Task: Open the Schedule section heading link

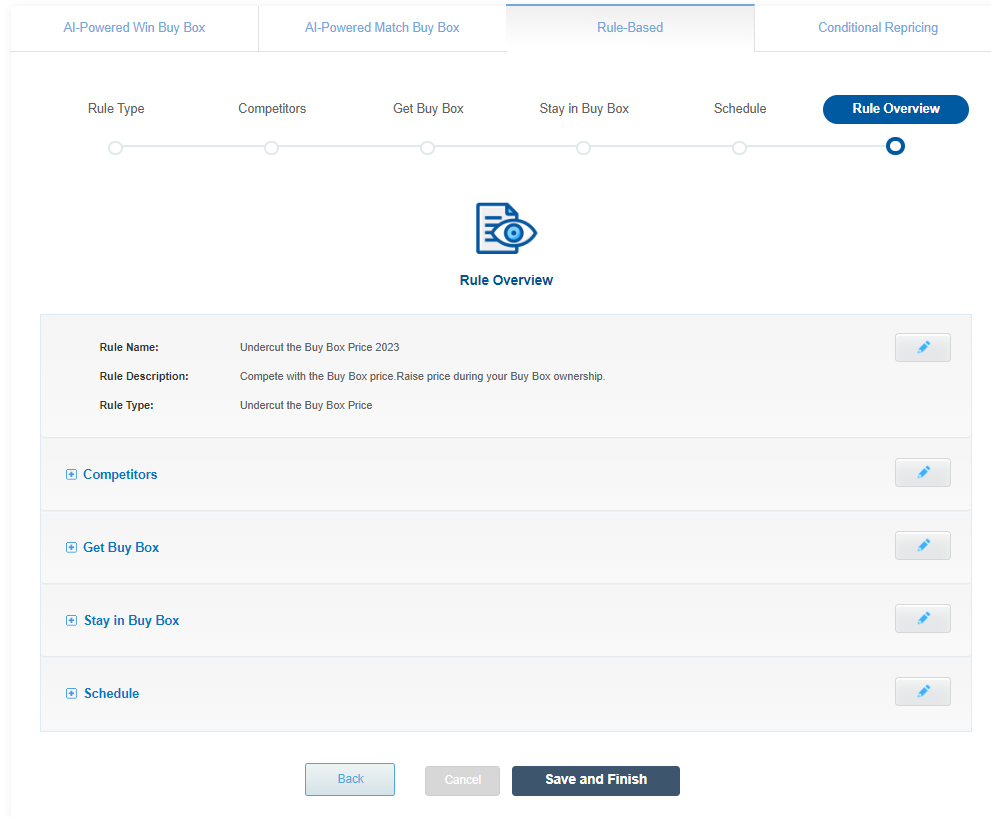Action: [x=111, y=693]
